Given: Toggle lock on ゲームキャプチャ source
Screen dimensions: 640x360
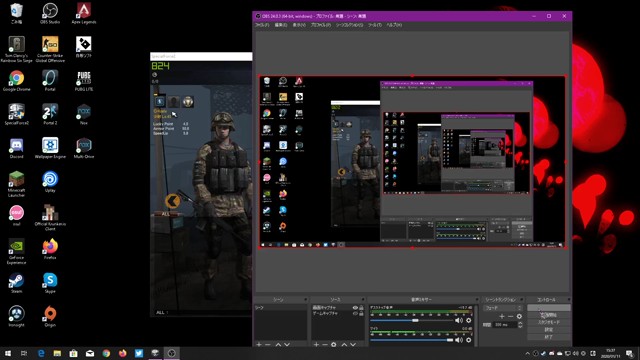Looking at the screenshot, I should pos(361,313).
